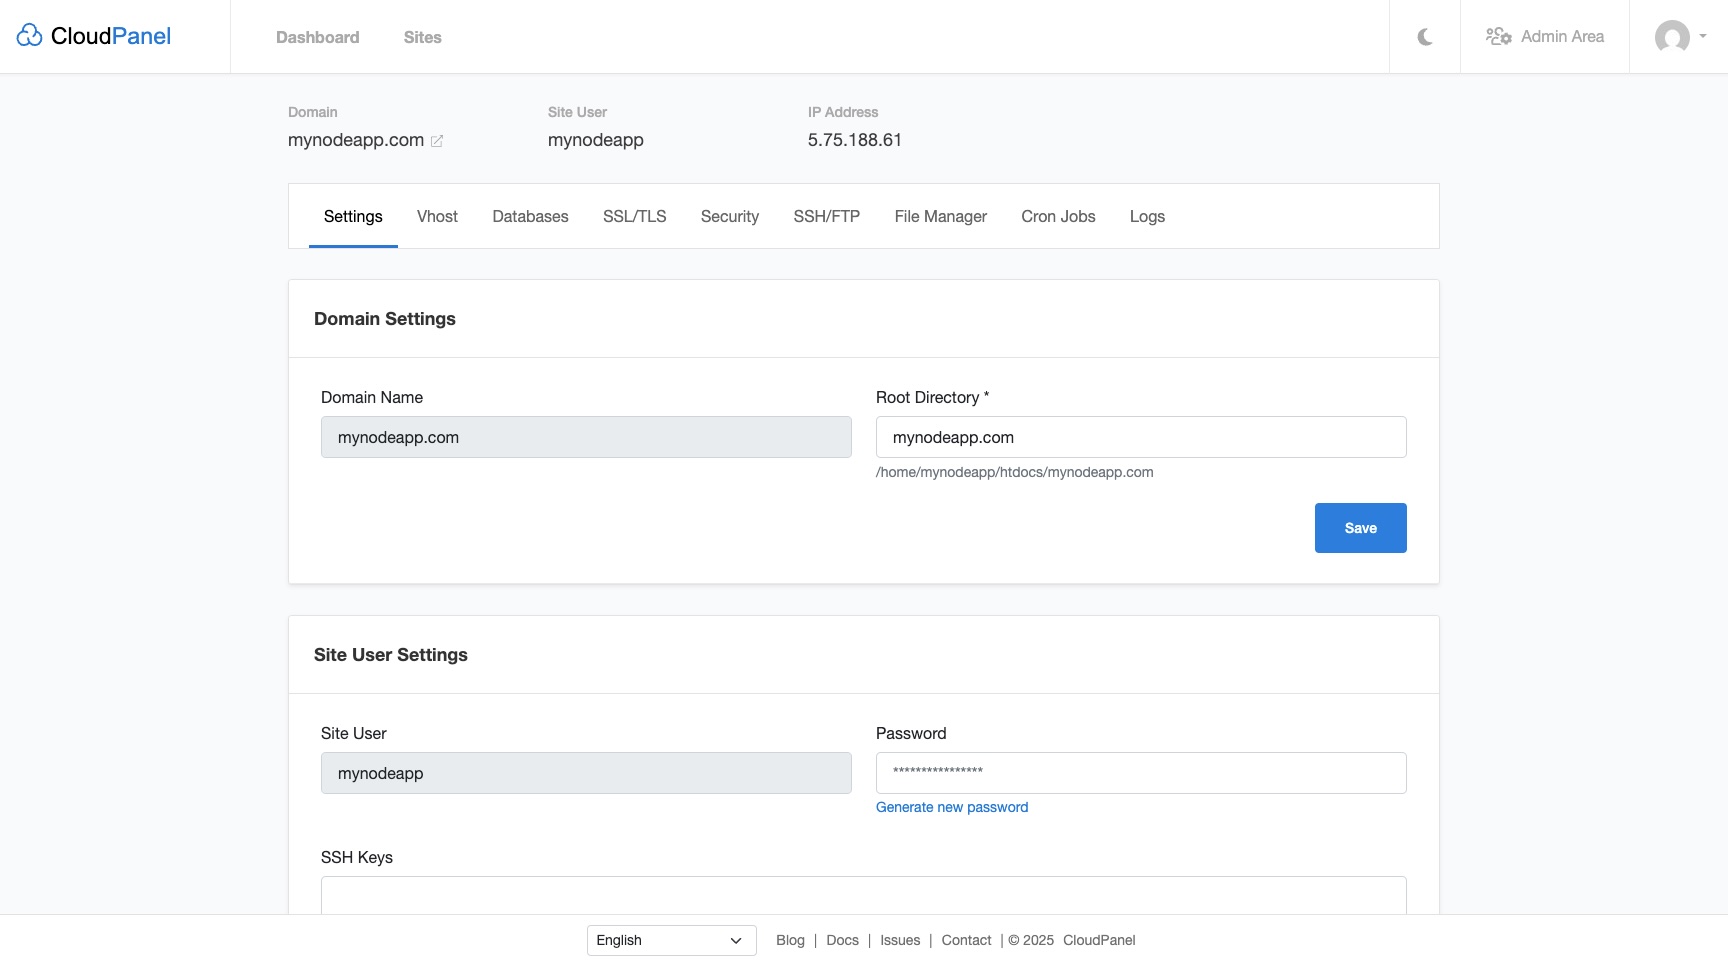
Task: Toggle dark mode with moon icon
Action: point(1425,37)
